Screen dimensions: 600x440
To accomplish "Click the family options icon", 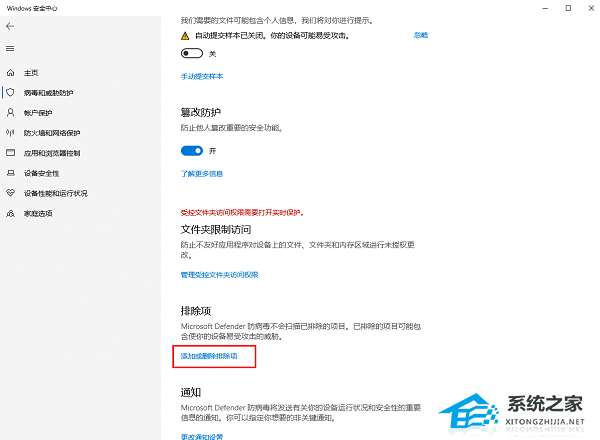I will (10, 213).
